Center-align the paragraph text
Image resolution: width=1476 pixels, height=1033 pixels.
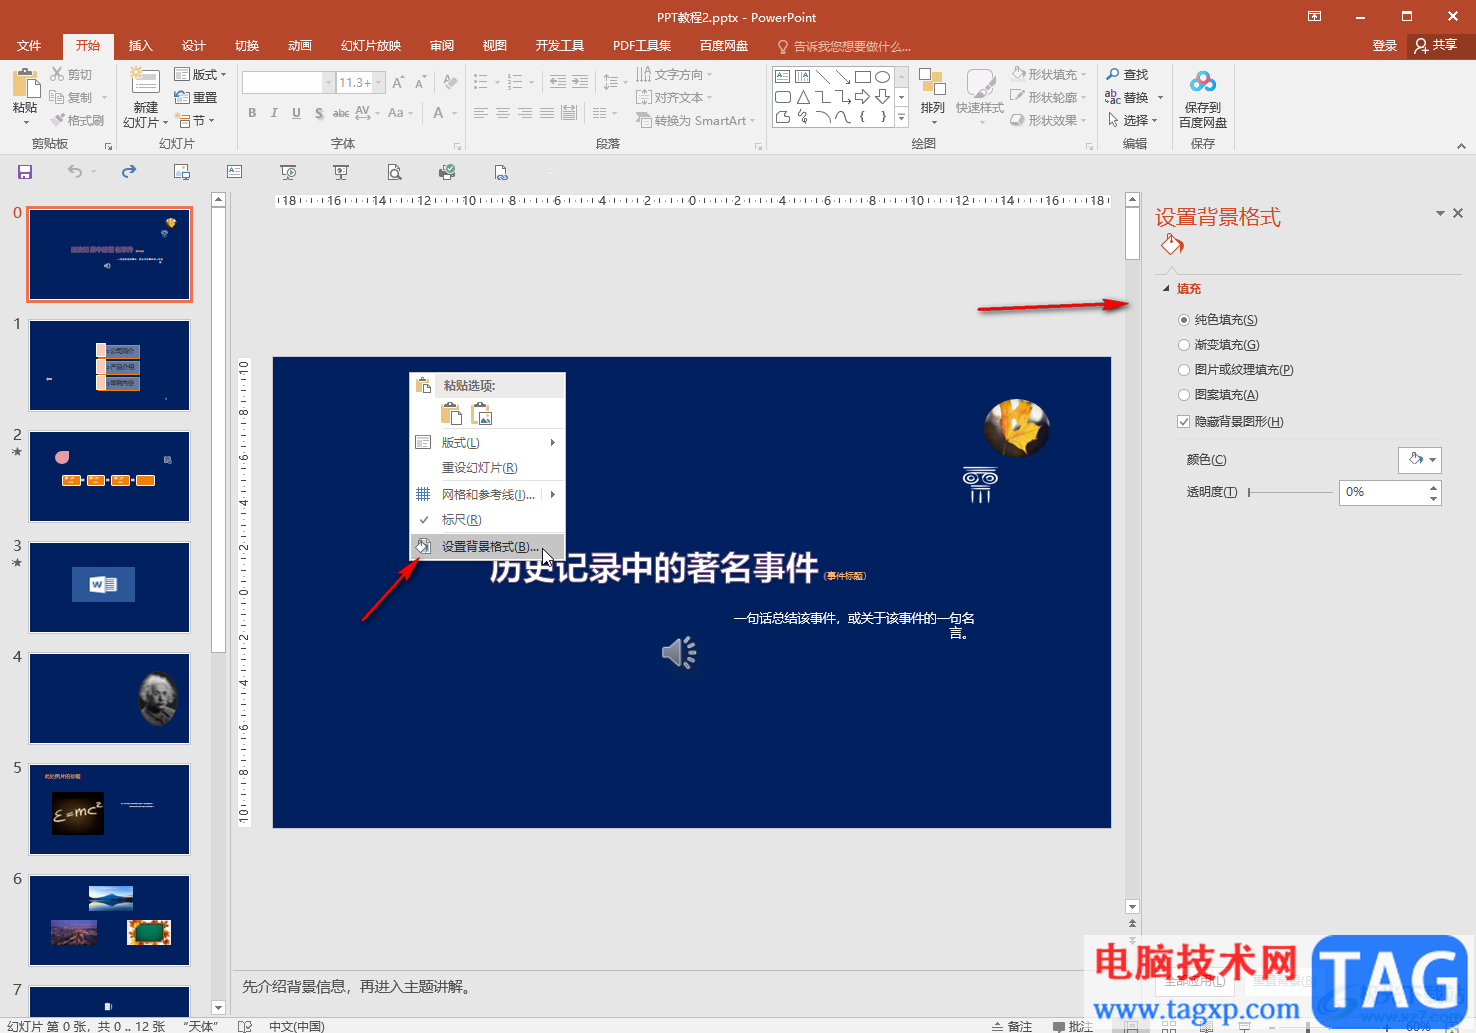pyautogui.click(x=503, y=113)
